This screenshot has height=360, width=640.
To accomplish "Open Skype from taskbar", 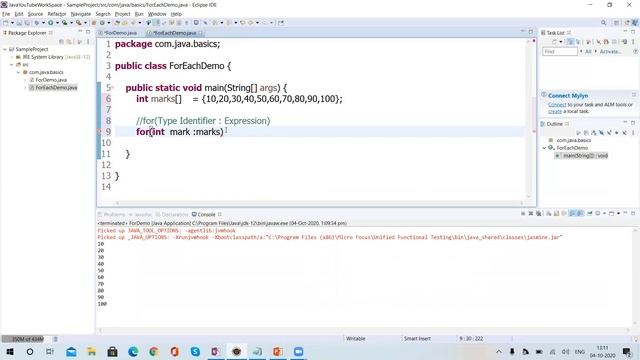I will (195, 351).
